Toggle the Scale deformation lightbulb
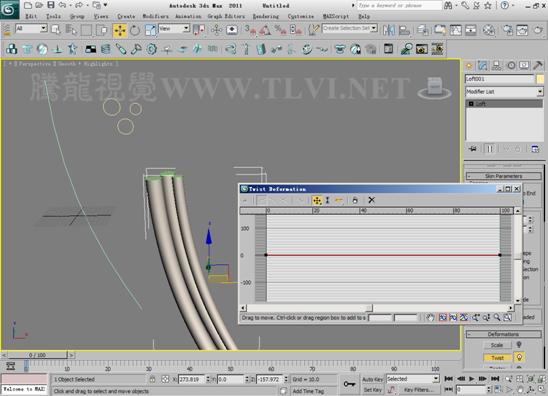 pyautogui.click(x=519, y=345)
